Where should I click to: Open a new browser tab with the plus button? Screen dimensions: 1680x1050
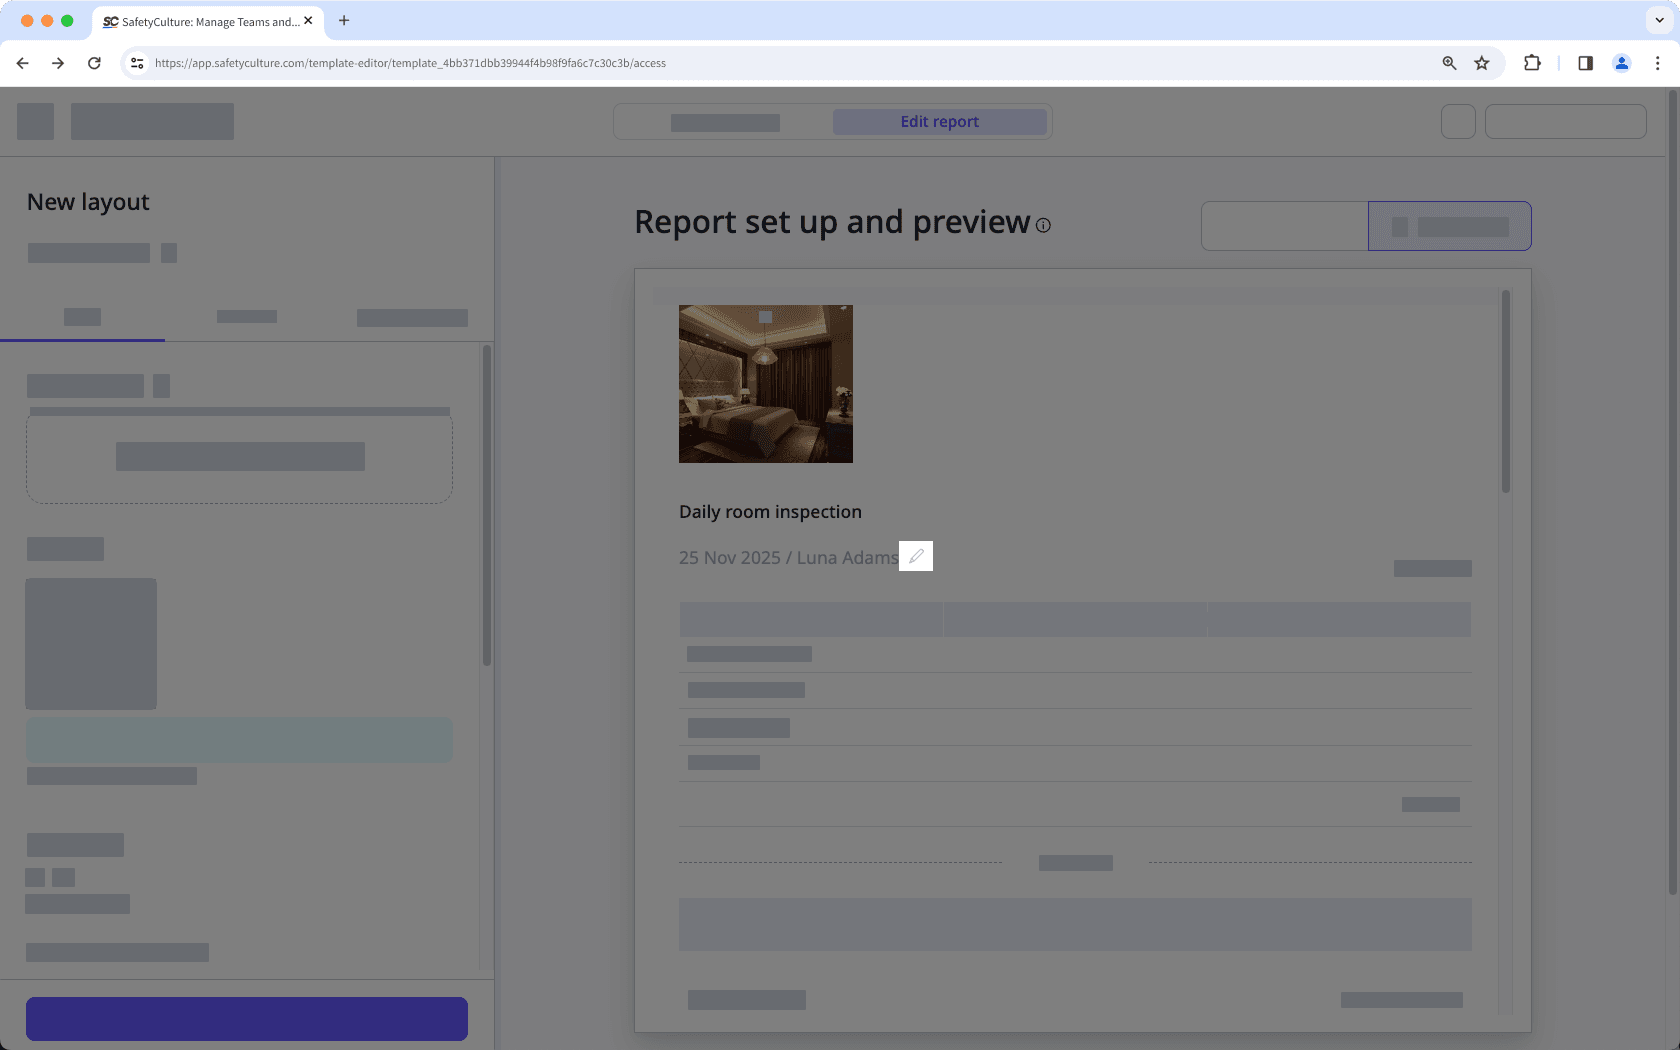(344, 20)
